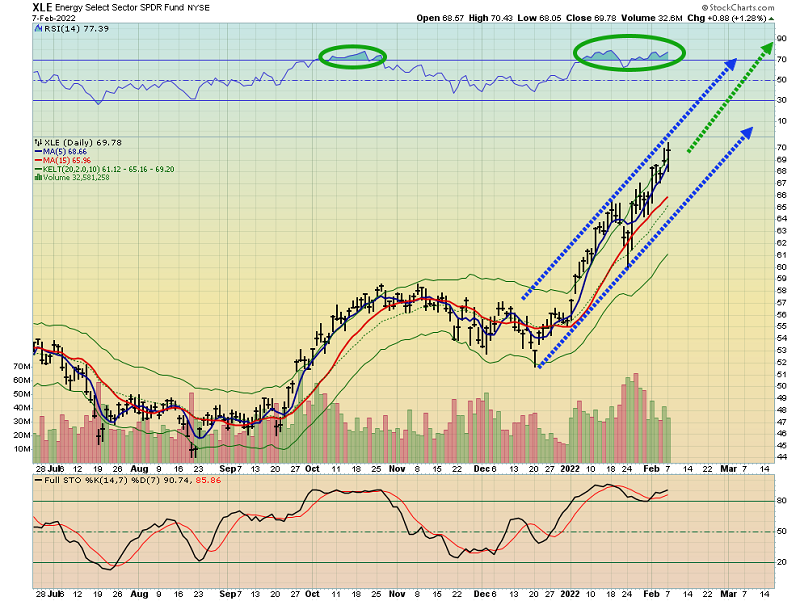The width and height of the screenshot is (800, 601).
Task: Click the Close 69.78 header value
Action: coord(579,17)
